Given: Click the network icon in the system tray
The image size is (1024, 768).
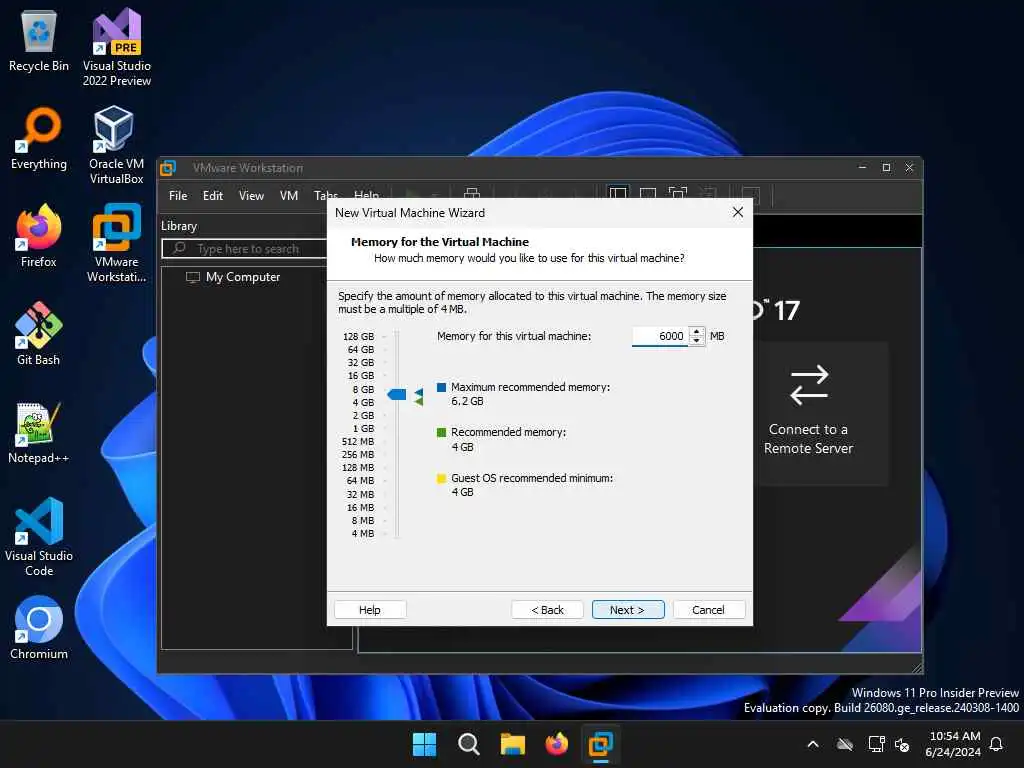Looking at the screenshot, I should click(876, 744).
